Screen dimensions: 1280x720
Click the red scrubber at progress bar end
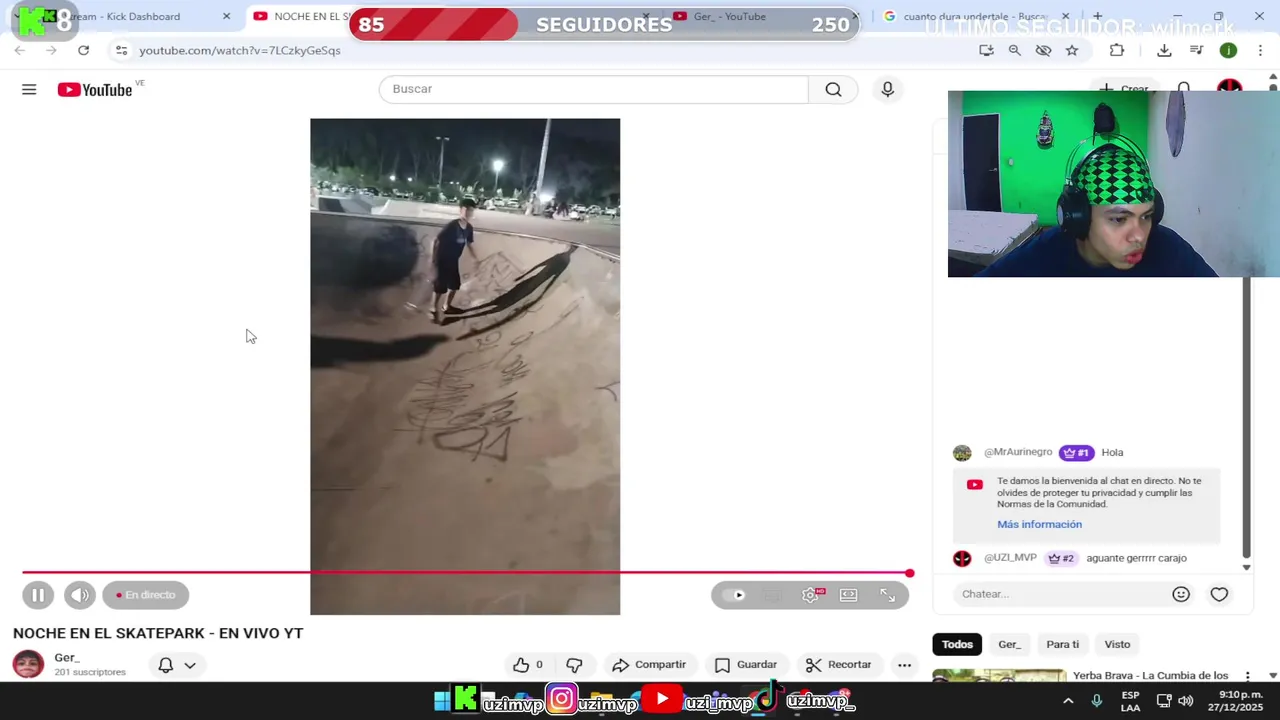pos(909,573)
